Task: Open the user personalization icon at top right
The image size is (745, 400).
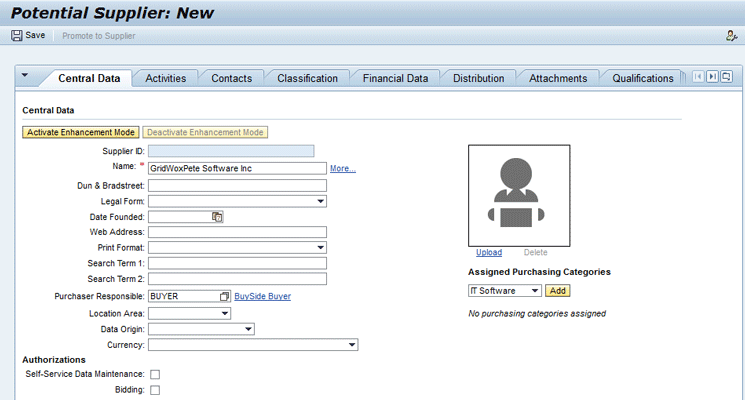Action: (731, 36)
